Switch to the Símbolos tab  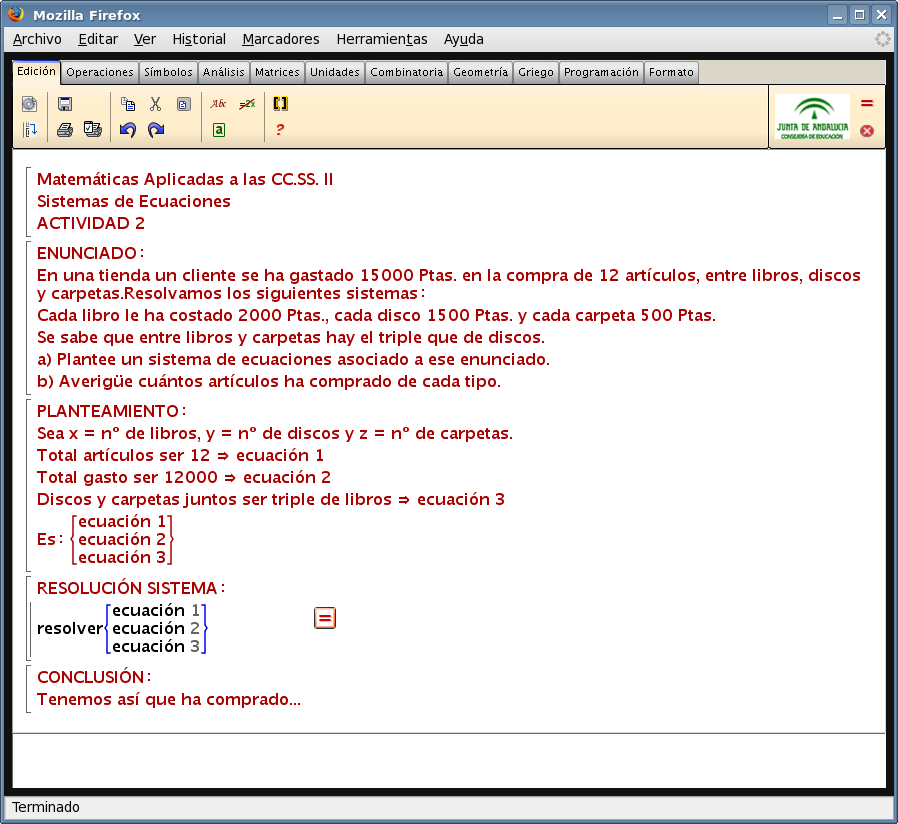(x=168, y=72)
